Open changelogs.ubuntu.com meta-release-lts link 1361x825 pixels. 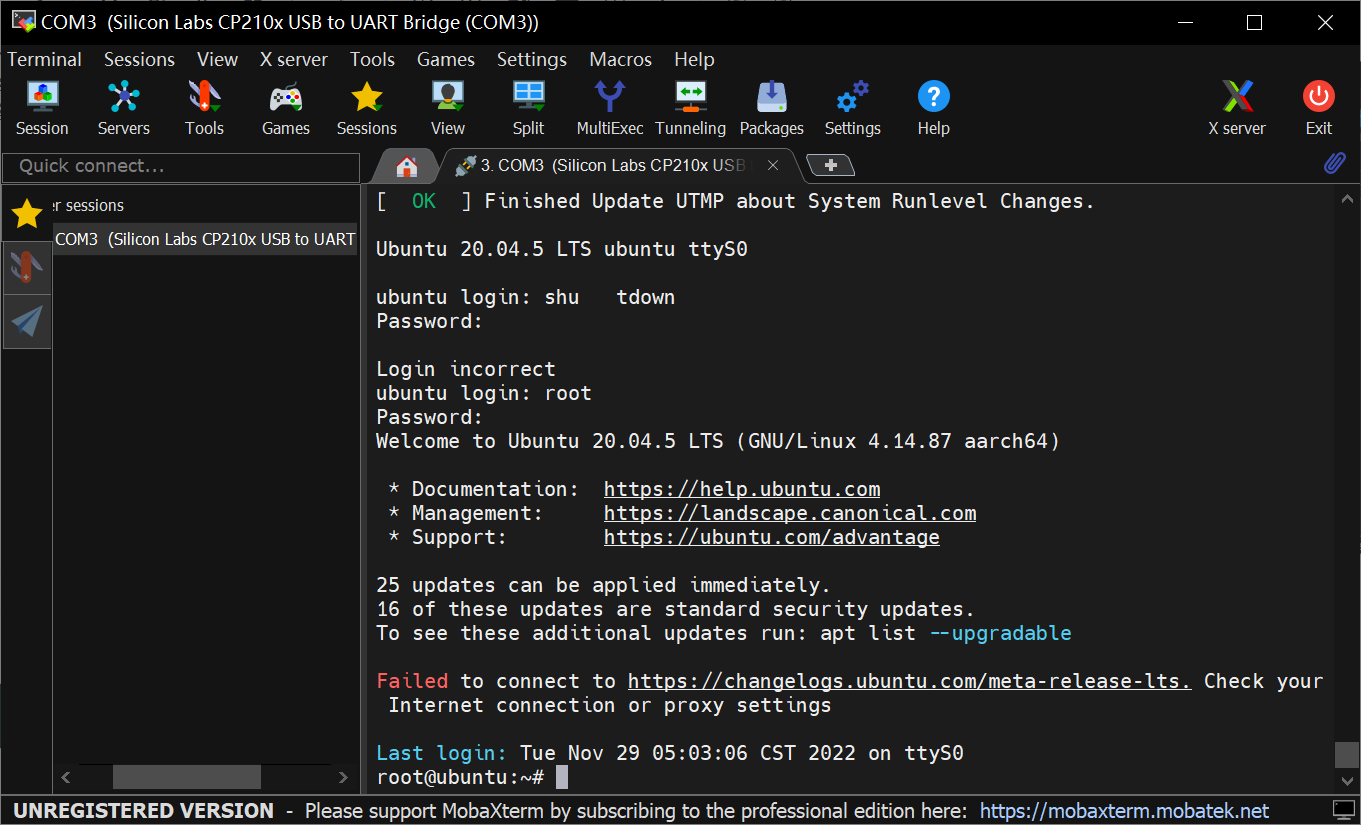pyautogui.click(x=909, y=681)
